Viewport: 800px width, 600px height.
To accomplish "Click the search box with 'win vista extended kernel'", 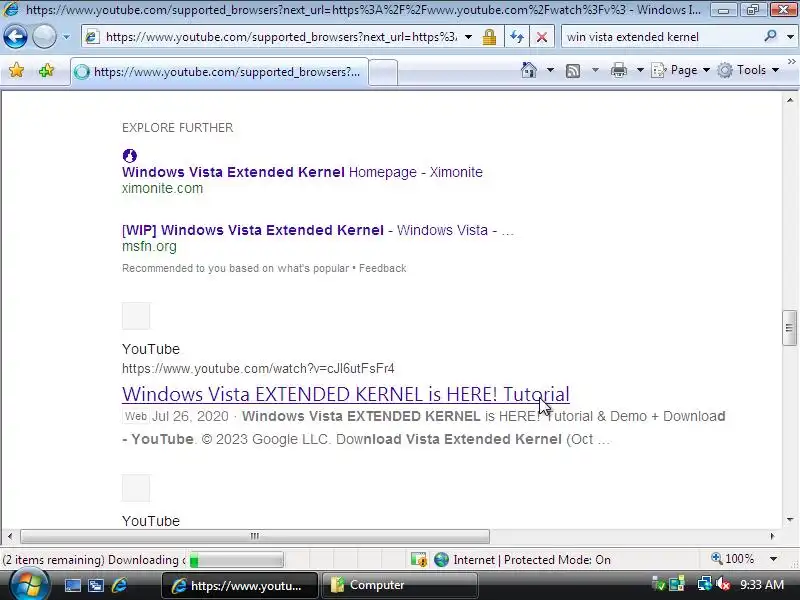I will 661,37.
